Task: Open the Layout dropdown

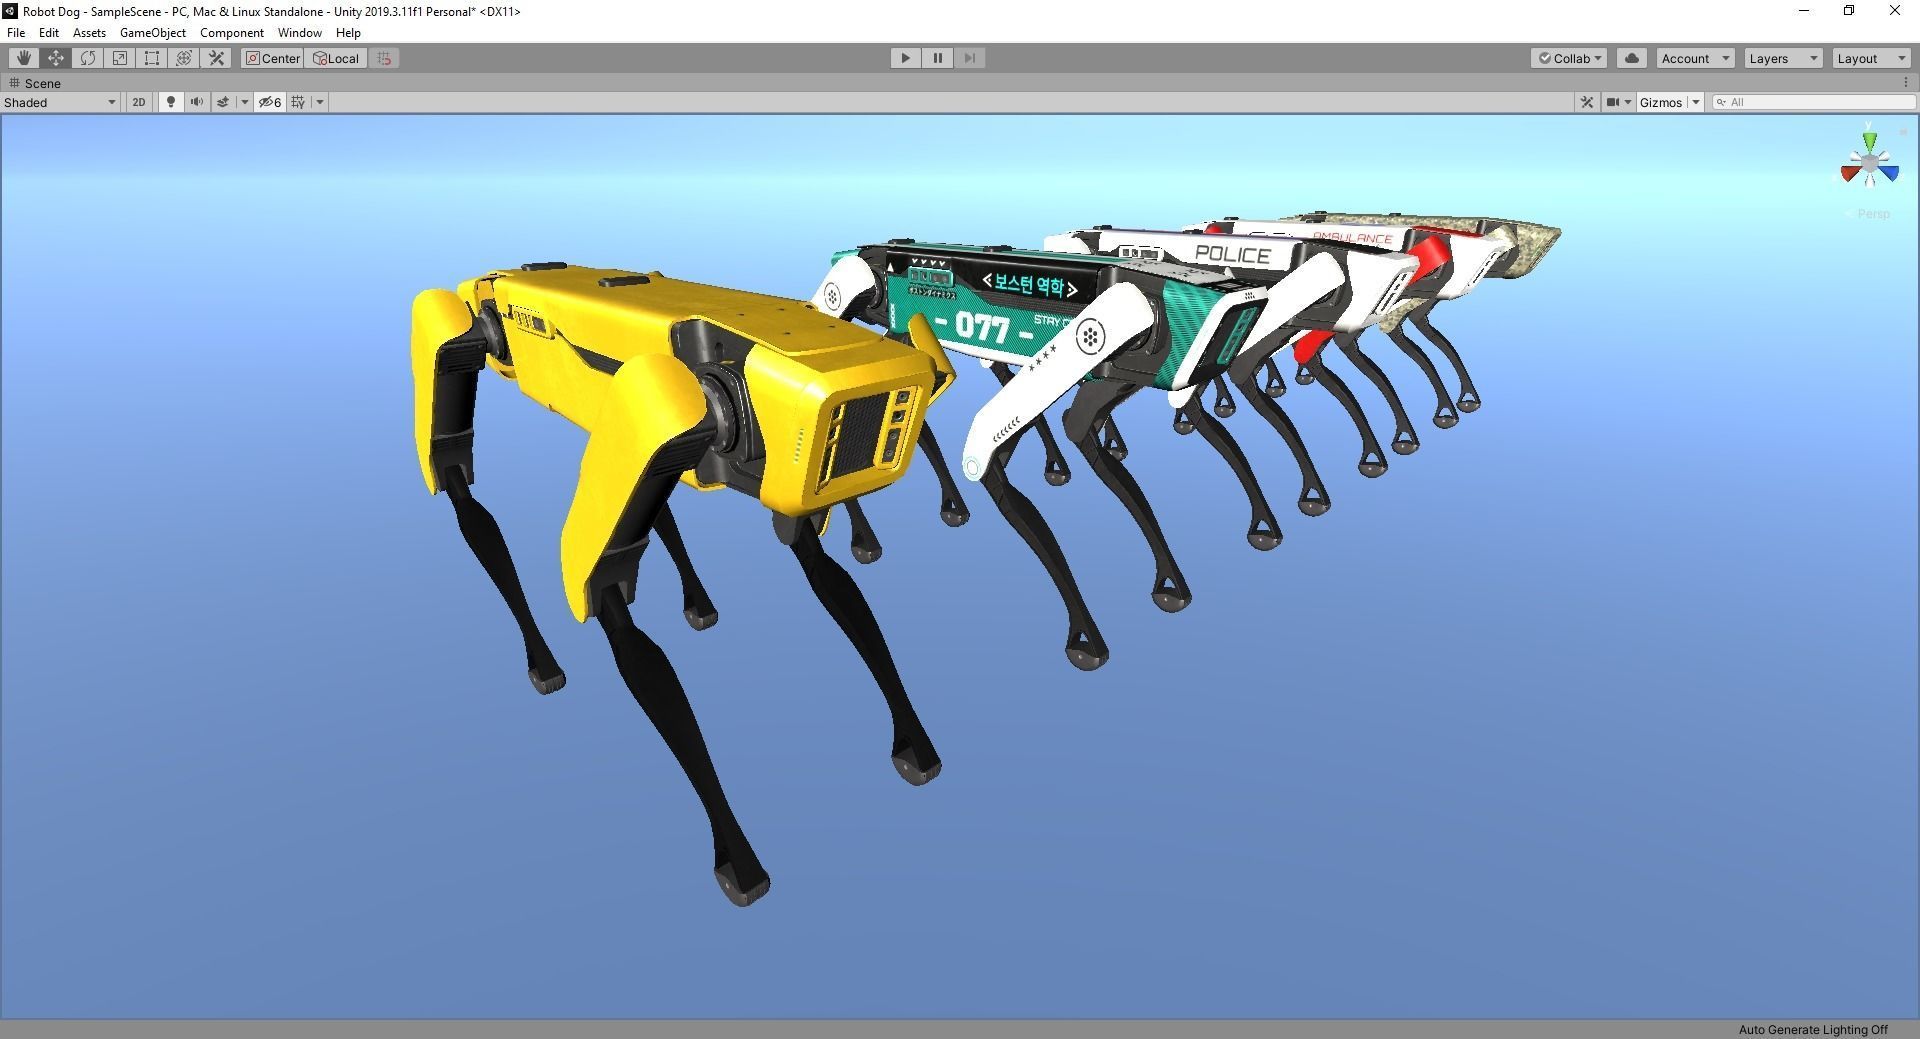Action: (x=1871, y=58)
